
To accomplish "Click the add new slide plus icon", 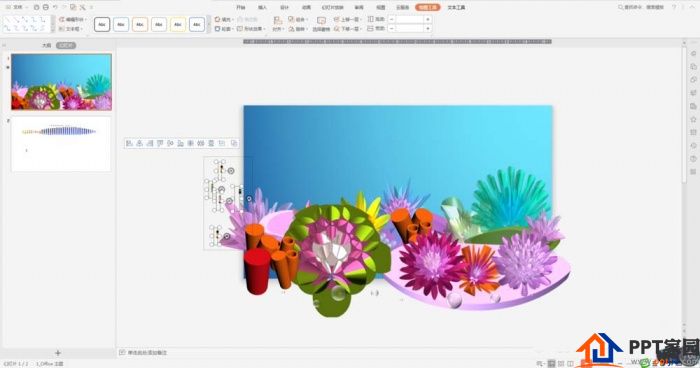I will [x=58, y=353].
